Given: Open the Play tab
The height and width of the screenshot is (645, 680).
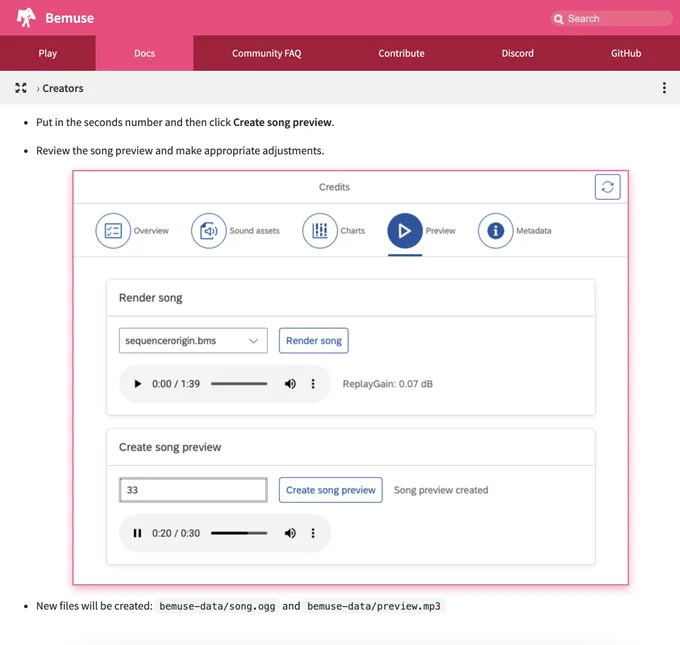Looking at the screenshot, I should pos(48,53).
